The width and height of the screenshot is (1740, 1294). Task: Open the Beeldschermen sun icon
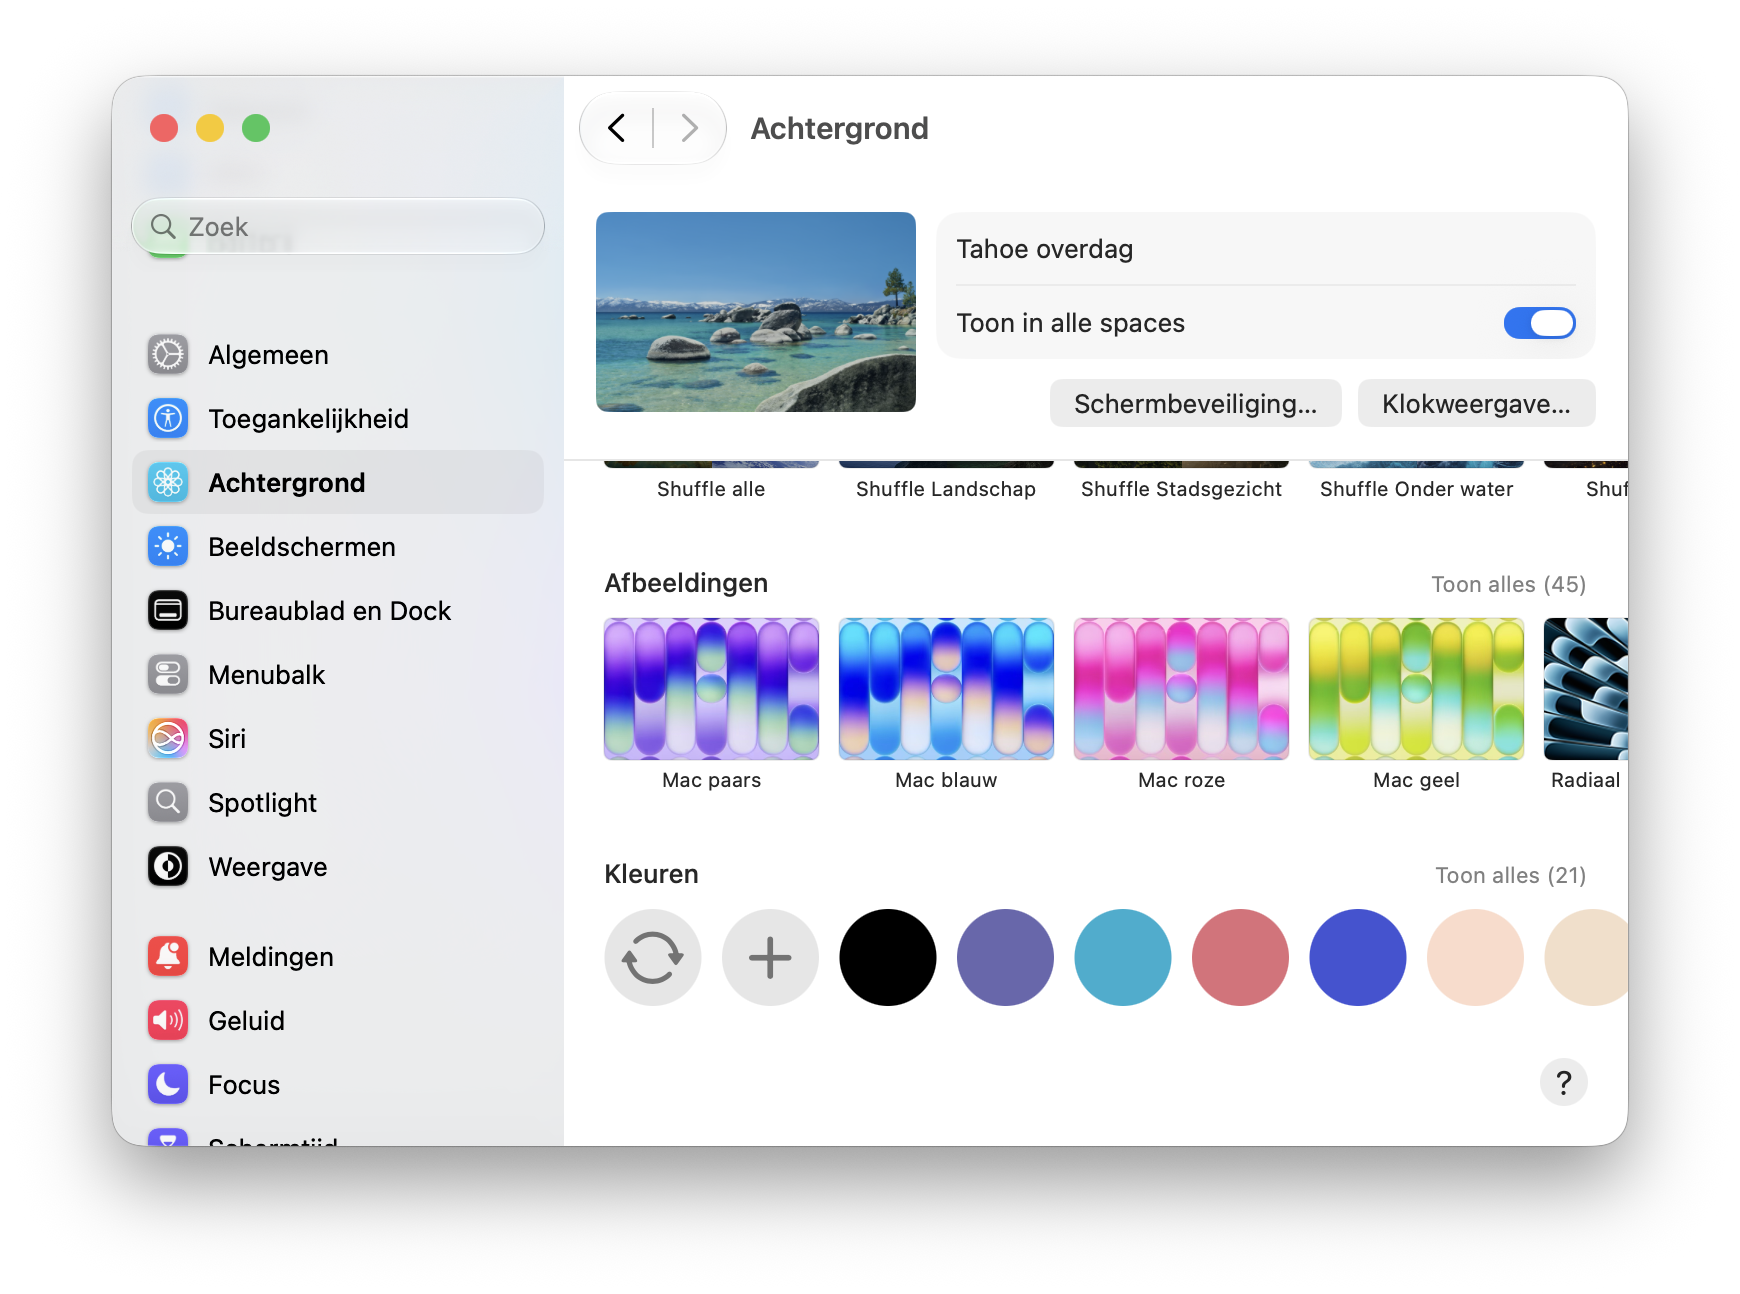tap(168, 547)
